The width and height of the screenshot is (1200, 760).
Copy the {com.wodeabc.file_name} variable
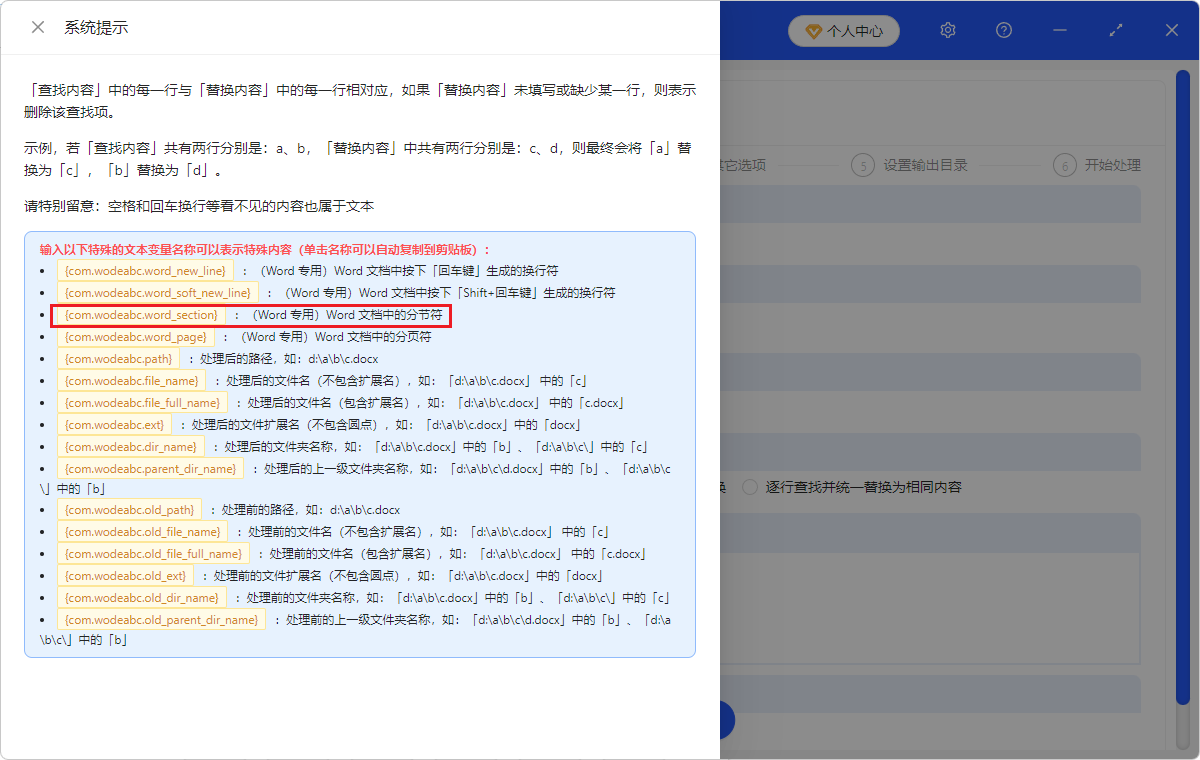(131, 381)
